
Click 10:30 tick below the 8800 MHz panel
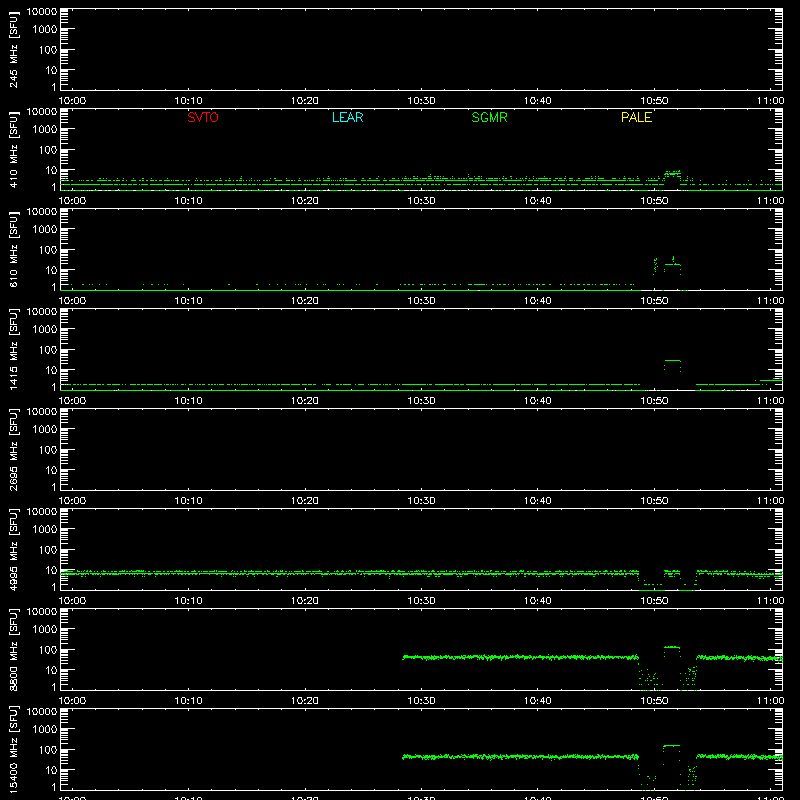click(x=421, y=701)
